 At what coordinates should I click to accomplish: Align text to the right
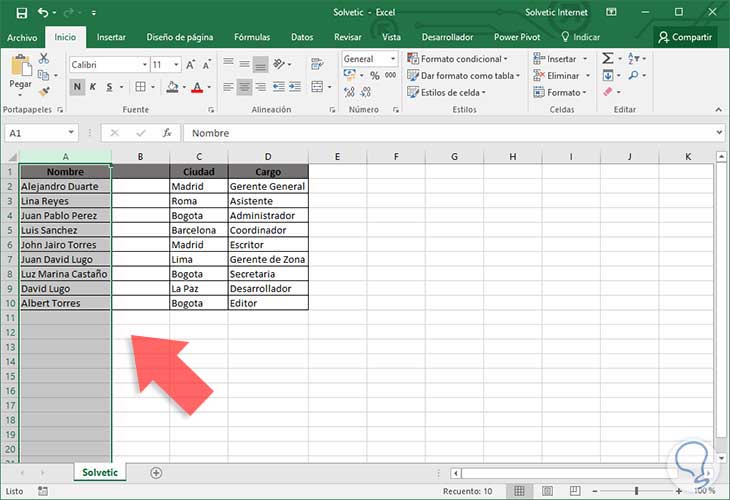tap(261, 87)
